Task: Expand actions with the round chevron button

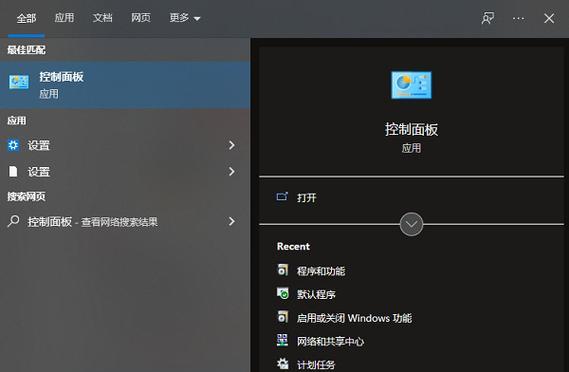Action: click(x=411, y=224)
